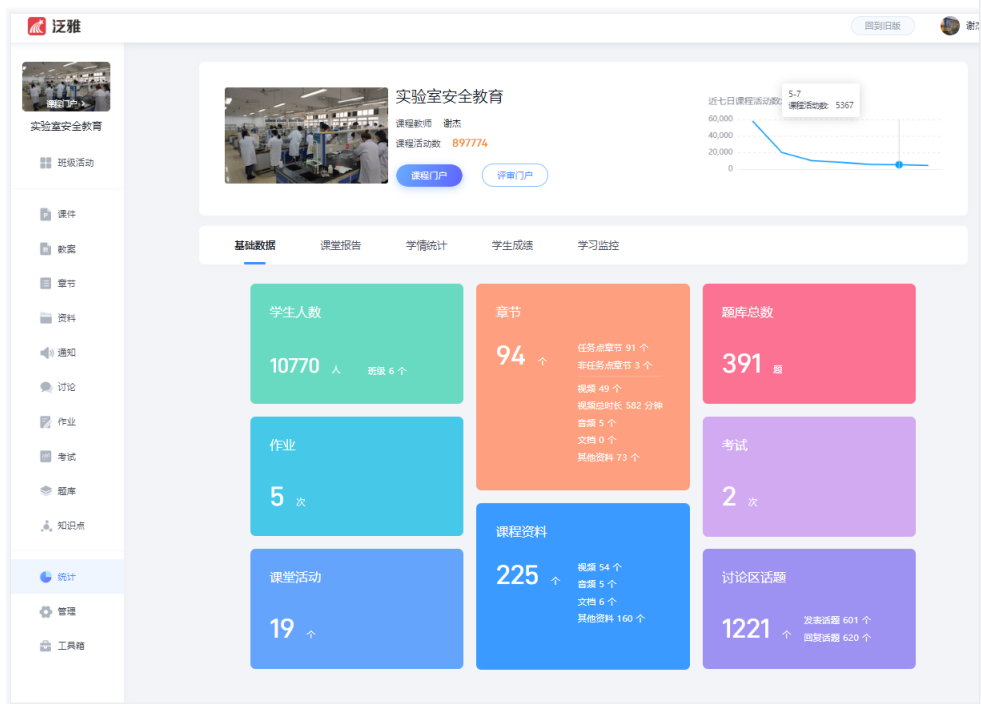
Task: Select the 作业 pencil icon
Action: pyautogui.click(x=45, y=422)
